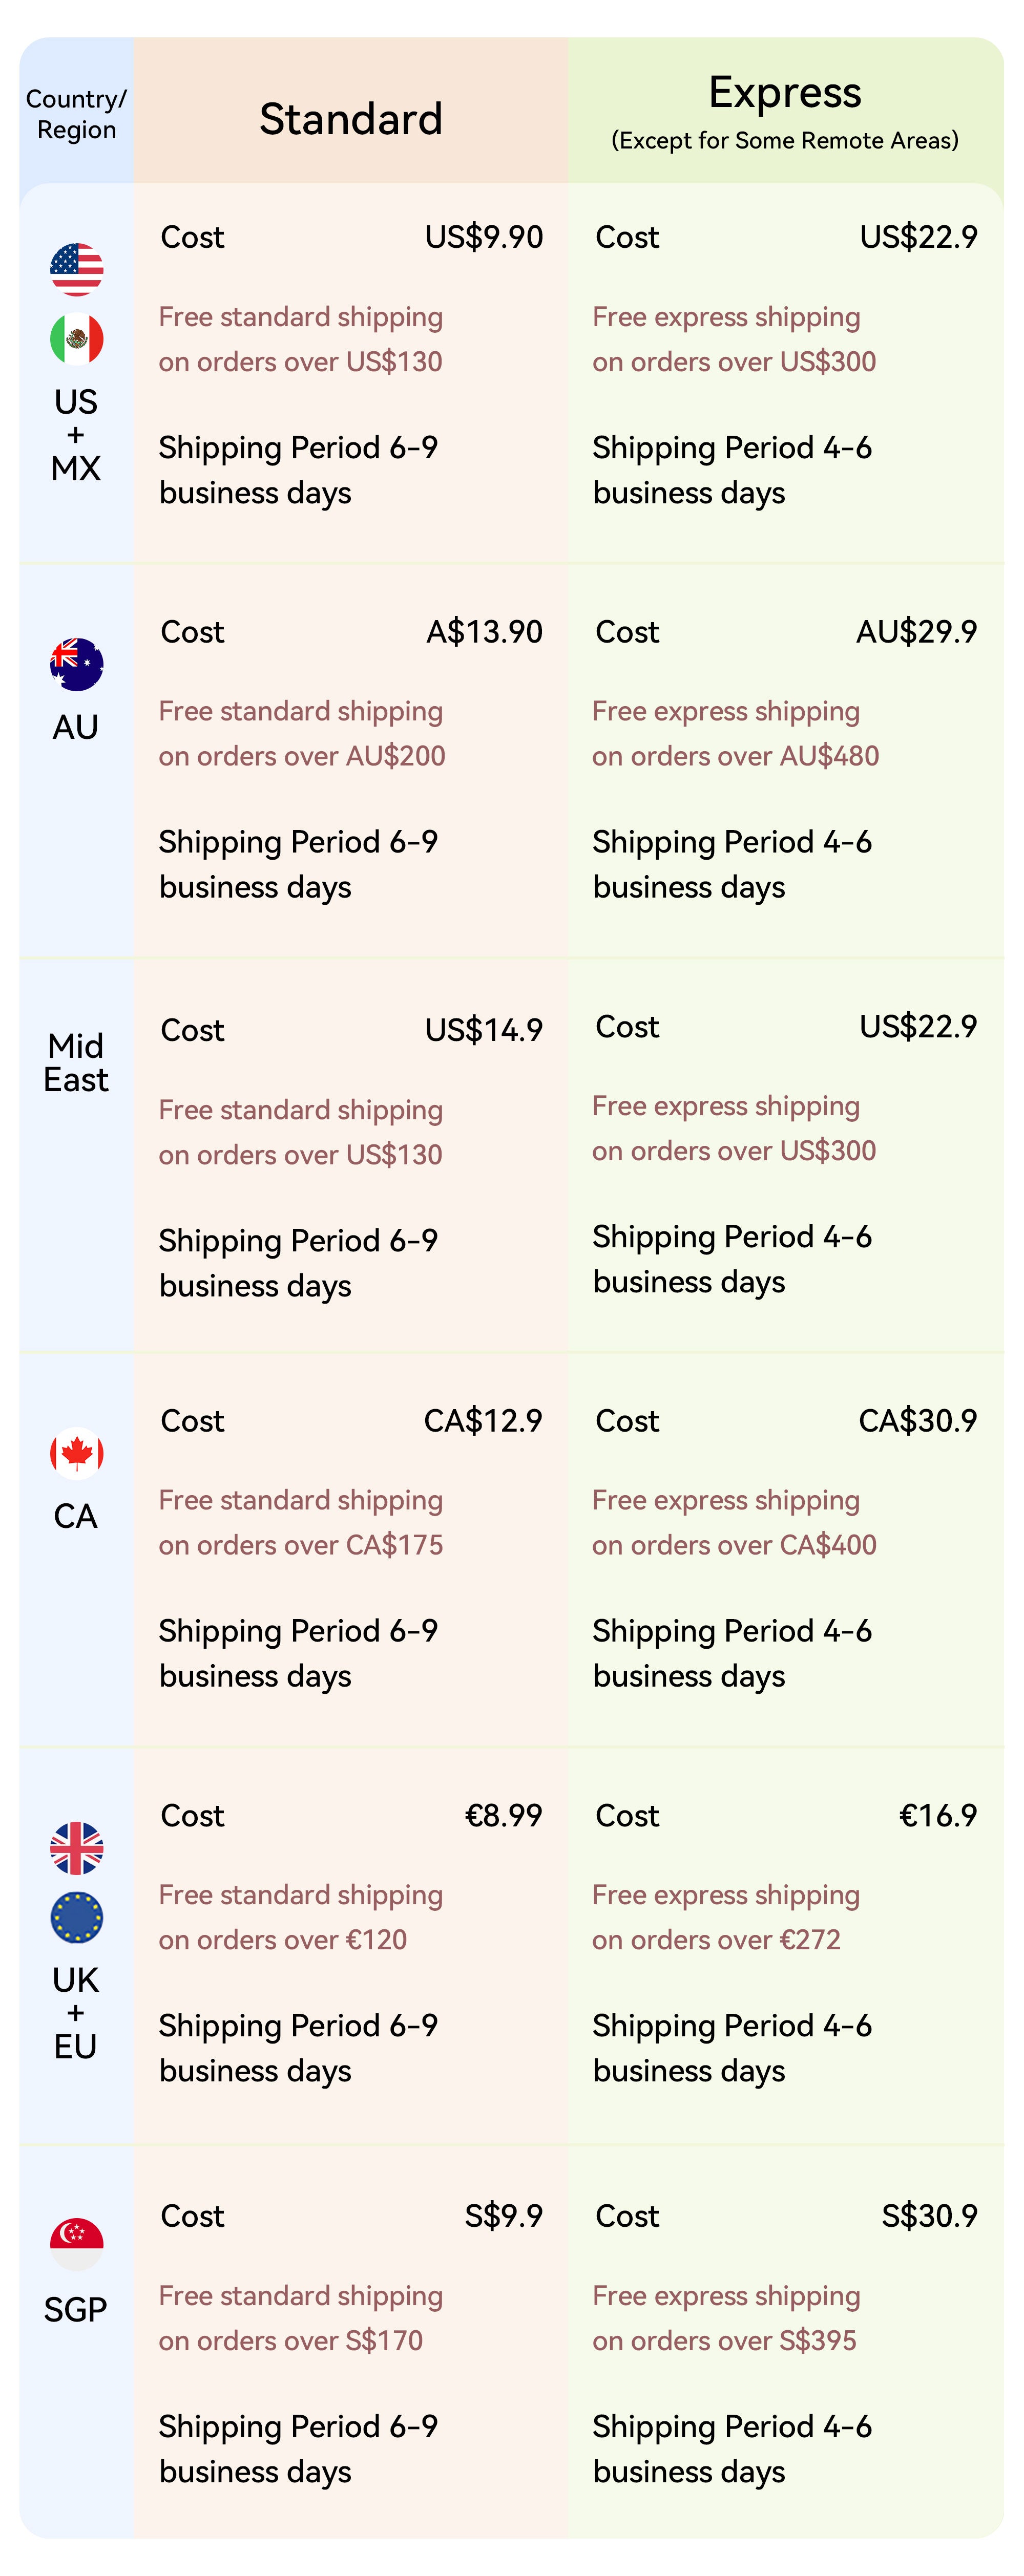Click the European Union flag icon
This screenshot has height=2576, width=1024.
pos(77,1917)
